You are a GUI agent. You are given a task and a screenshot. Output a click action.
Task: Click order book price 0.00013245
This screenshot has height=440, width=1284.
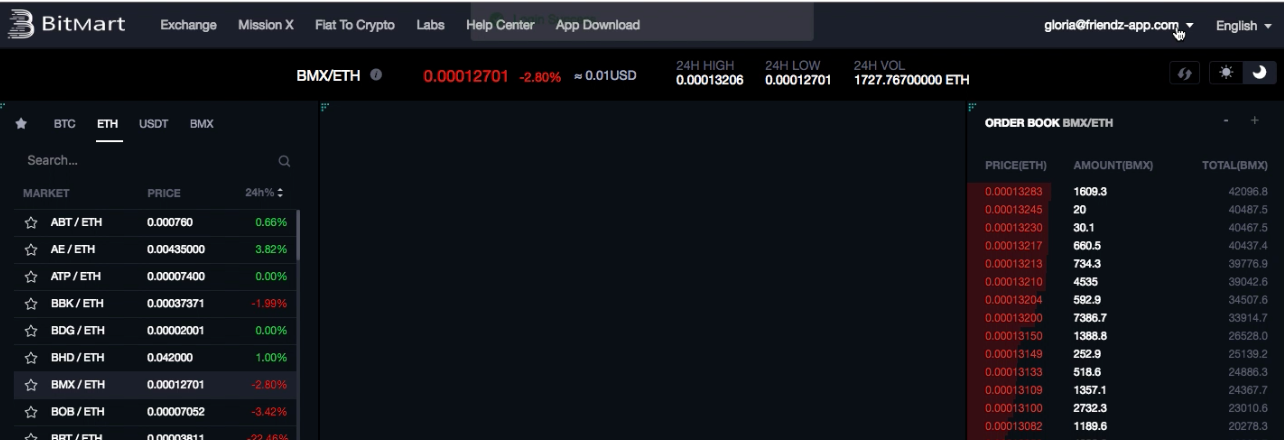pos(1014,209)
